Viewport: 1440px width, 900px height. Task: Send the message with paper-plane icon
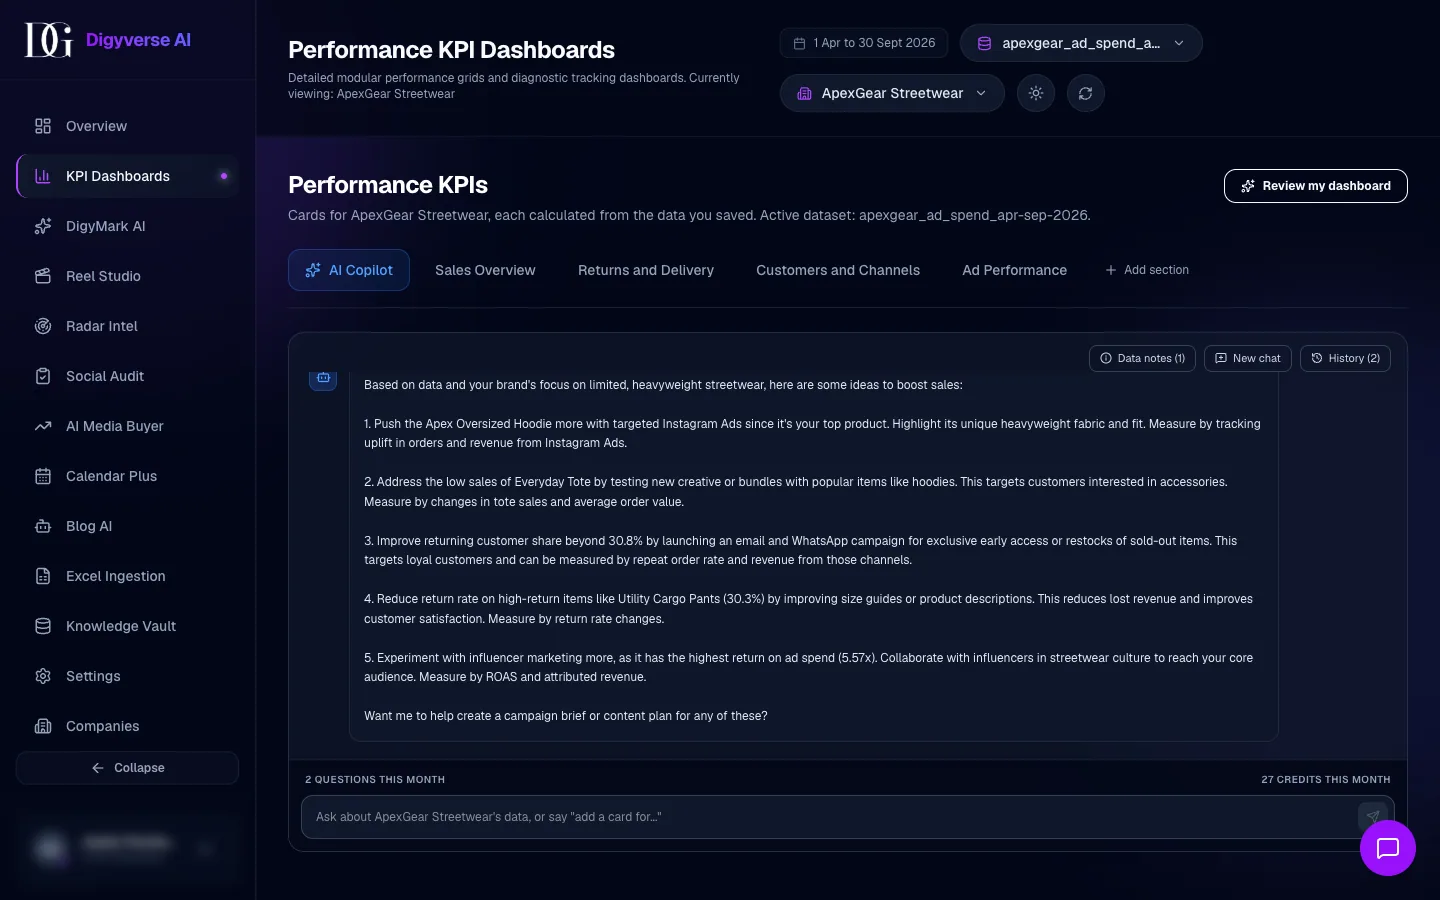coord(1373,816)
